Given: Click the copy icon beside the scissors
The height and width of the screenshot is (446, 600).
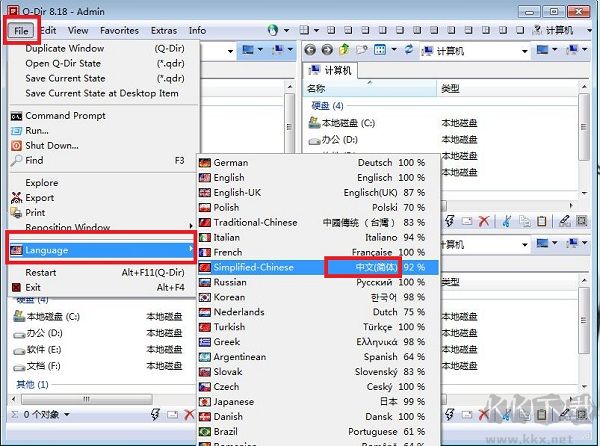Looking at the screenshot, I should pos(525,221).
